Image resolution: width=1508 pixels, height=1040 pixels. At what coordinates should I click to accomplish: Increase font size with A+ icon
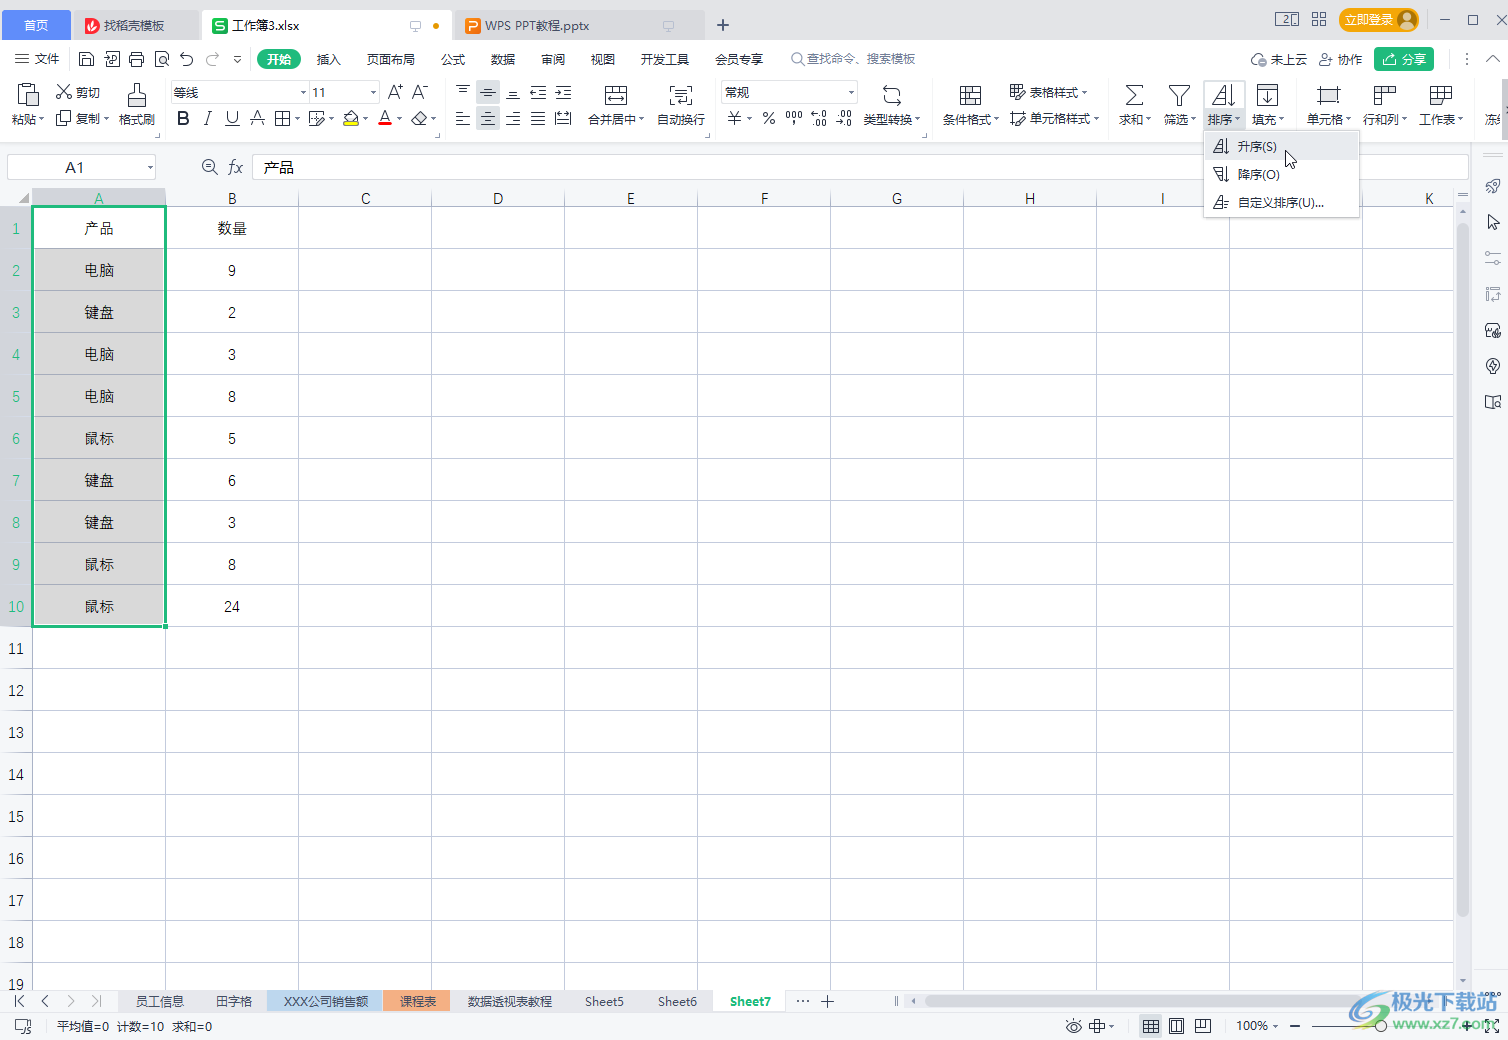click(x=395, y=92)
